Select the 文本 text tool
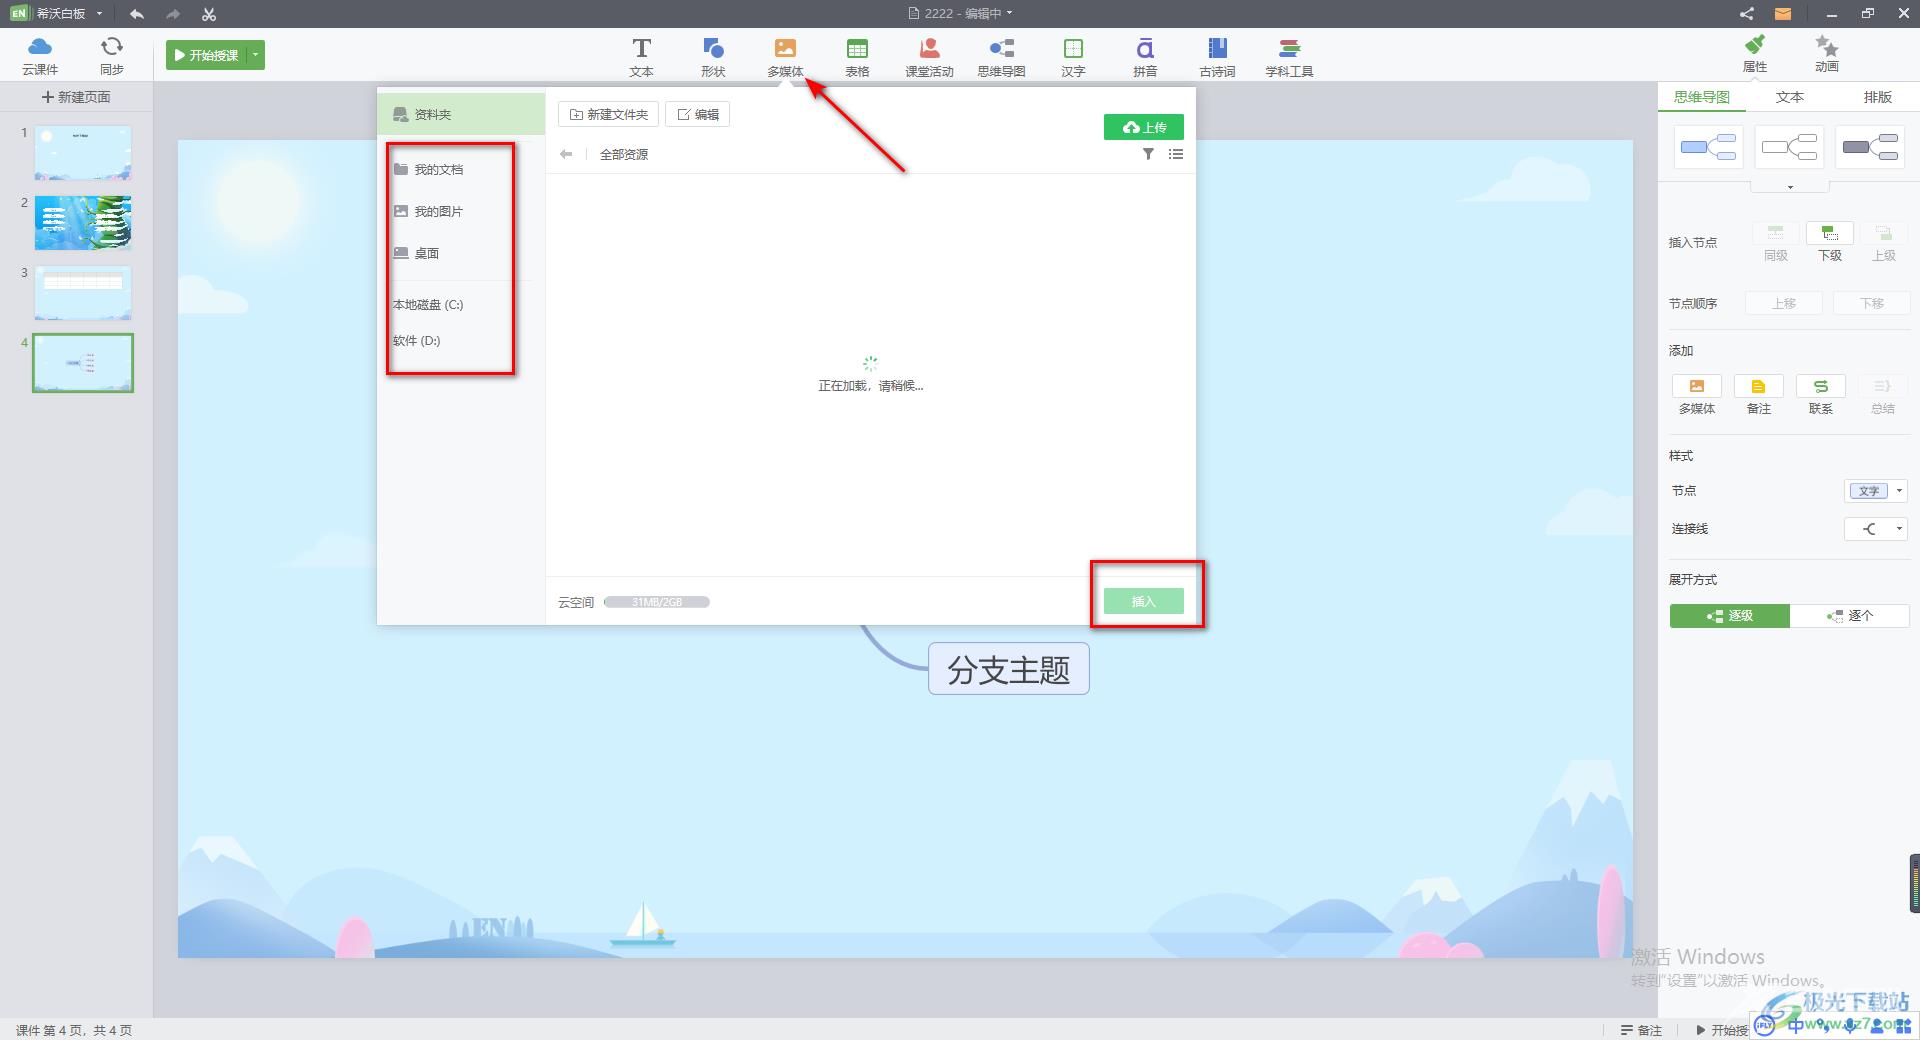This screenshot has height=1040, width=1920. coord(641,57)
